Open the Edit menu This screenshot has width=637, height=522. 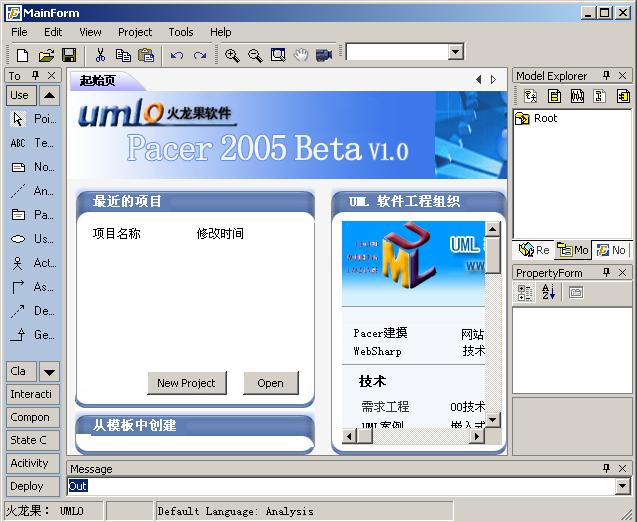click(53, 32)
